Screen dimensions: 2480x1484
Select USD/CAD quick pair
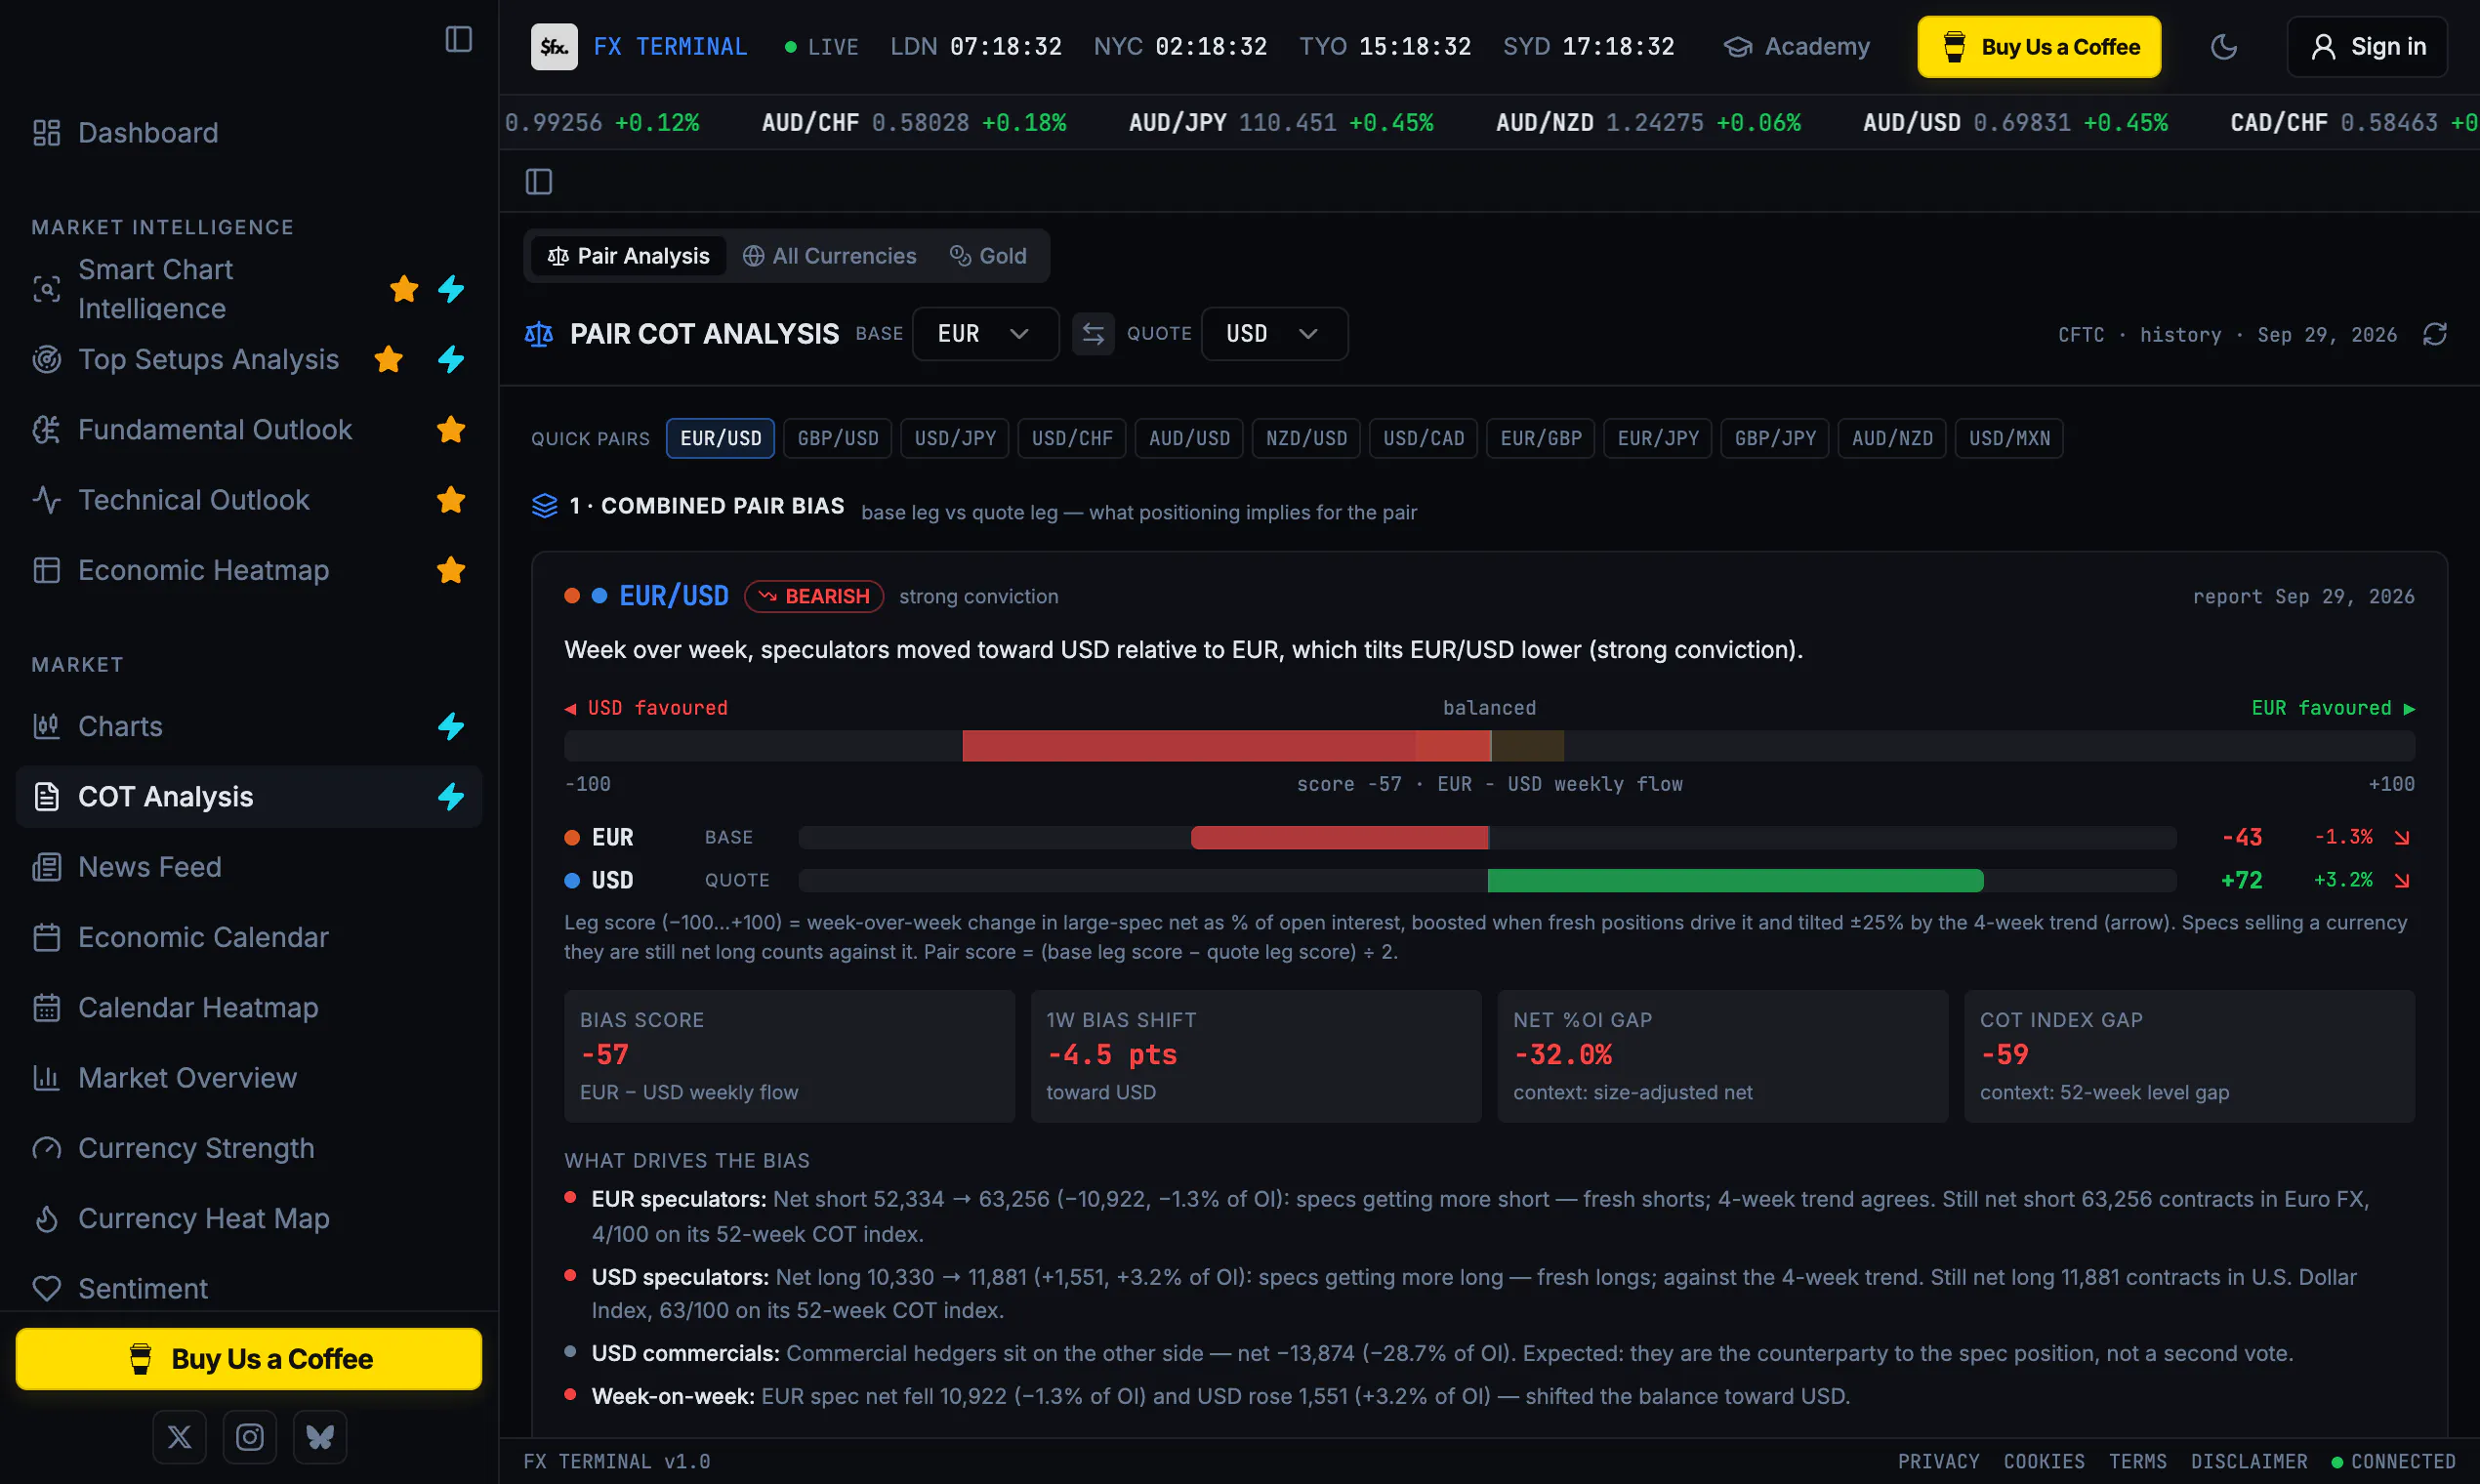(x=1423, y=438)
